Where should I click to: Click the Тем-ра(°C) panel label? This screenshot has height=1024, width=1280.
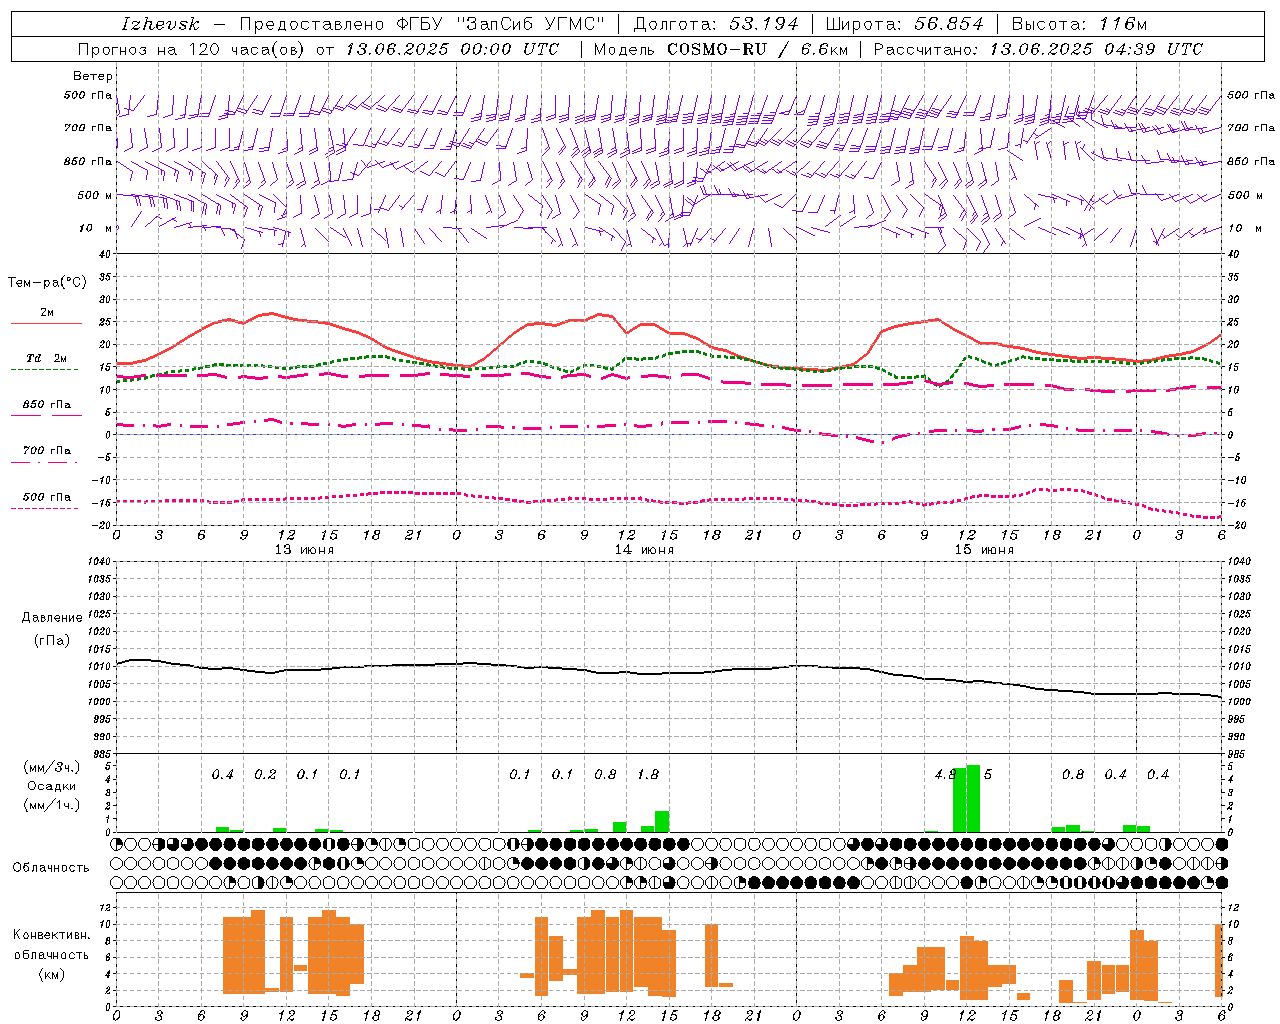(47, 283)
